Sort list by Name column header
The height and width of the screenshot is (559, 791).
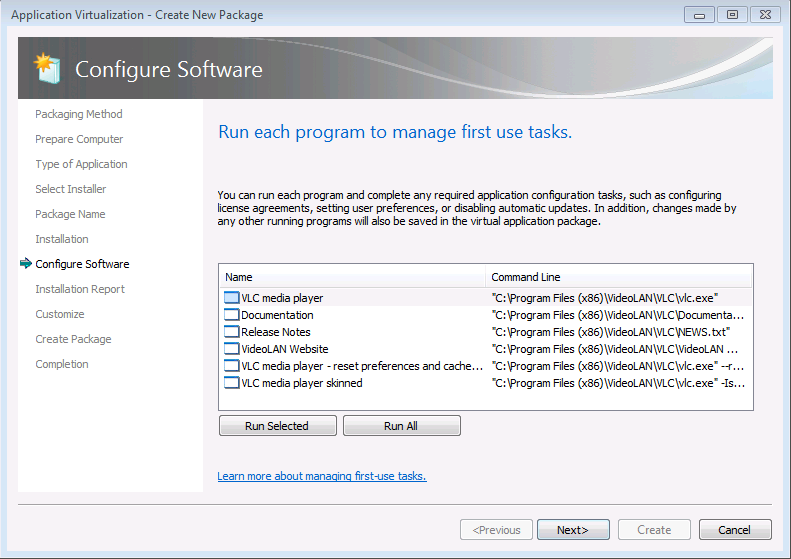352,277
